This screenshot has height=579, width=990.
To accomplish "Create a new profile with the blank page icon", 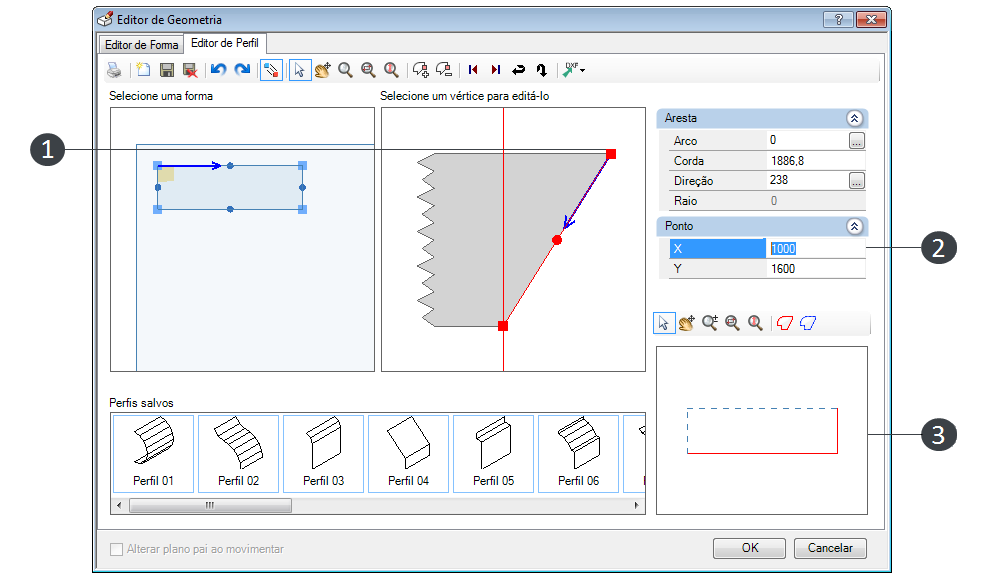I will point(143,70).
